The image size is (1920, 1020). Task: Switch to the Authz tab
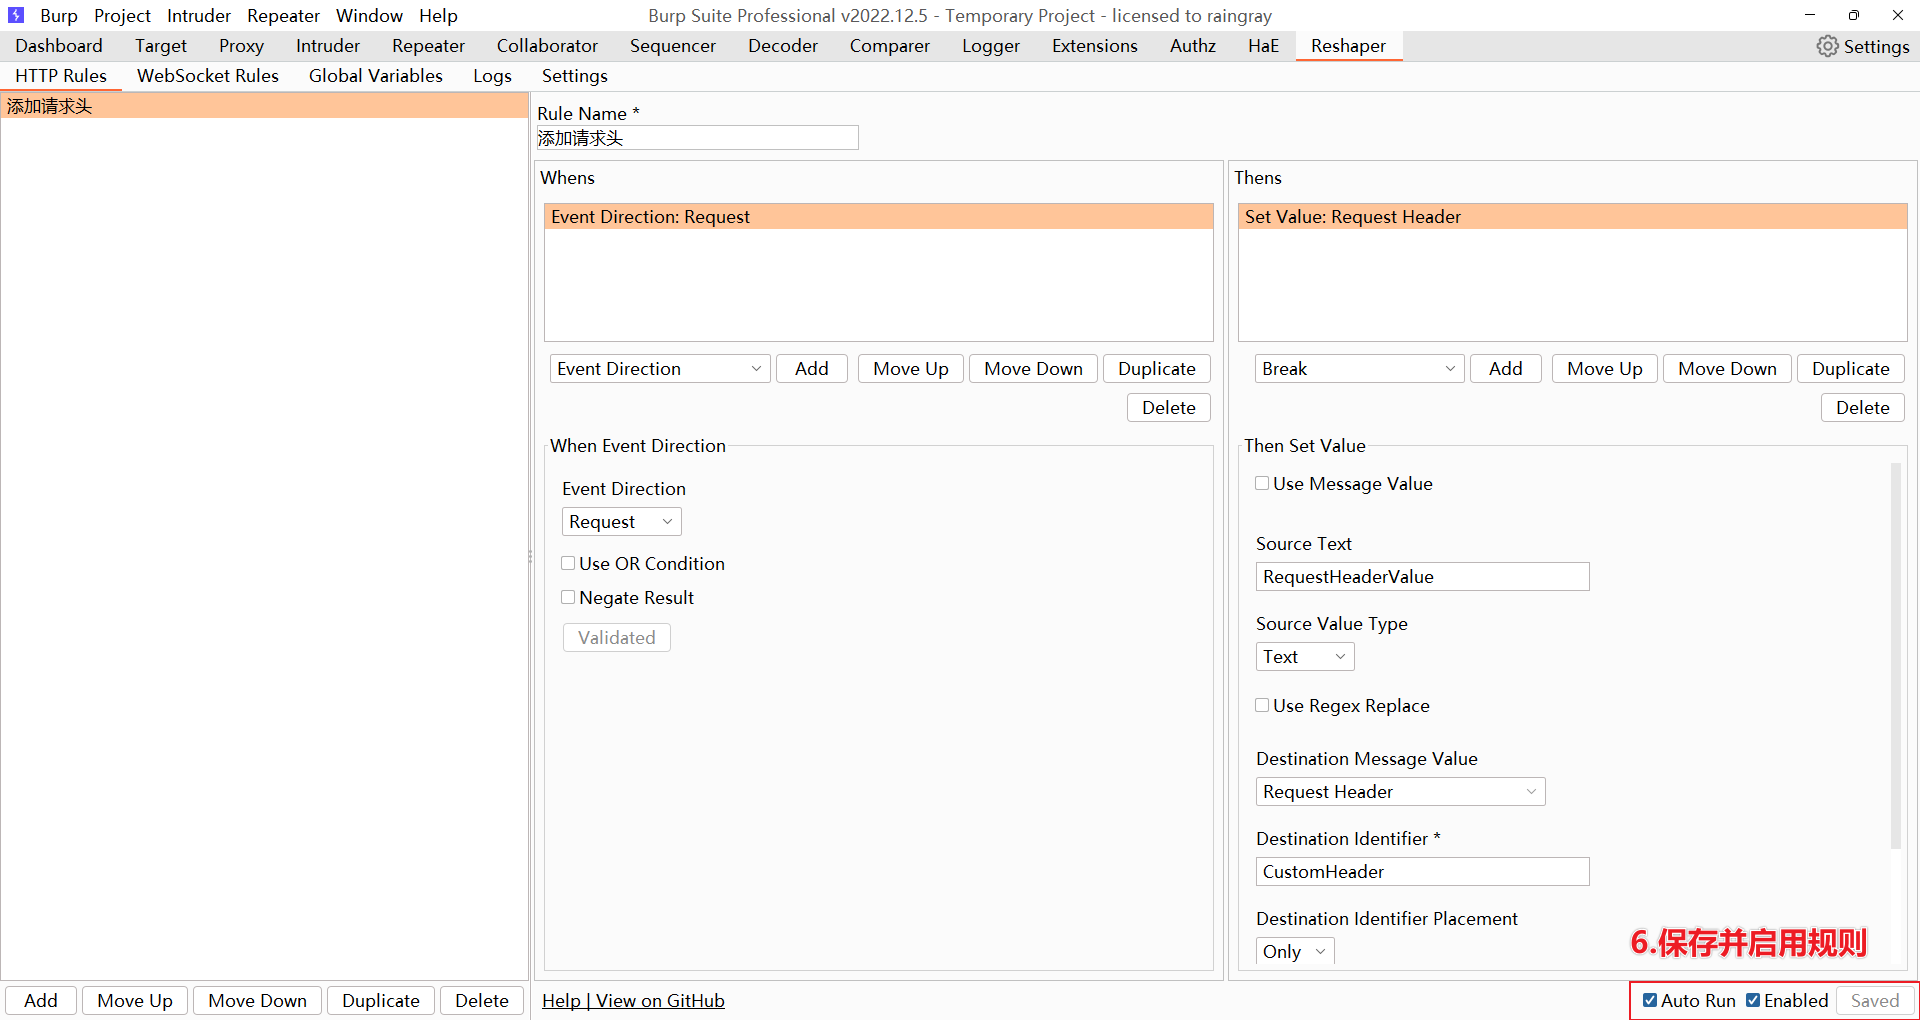tap(1193, 46)
